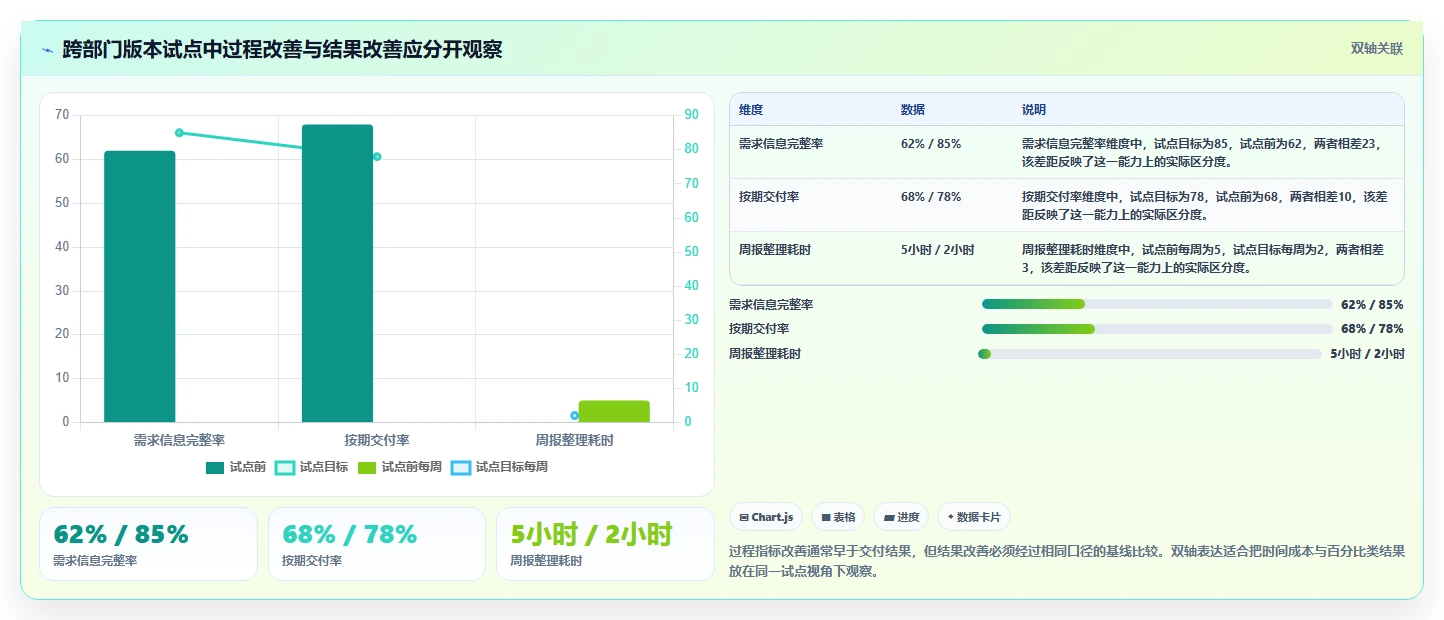The width and height of the screenshot is (1444, 620).
Task: Click the 70 tick on left axis
Action: 62,115
